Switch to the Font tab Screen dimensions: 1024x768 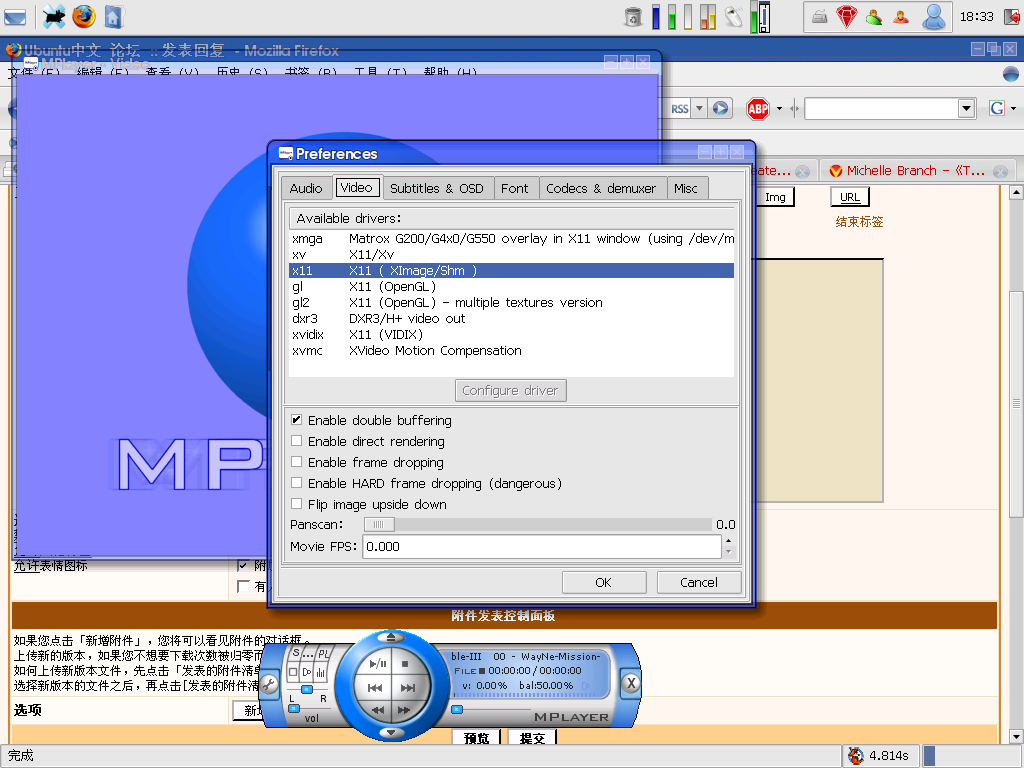point(515,188)
